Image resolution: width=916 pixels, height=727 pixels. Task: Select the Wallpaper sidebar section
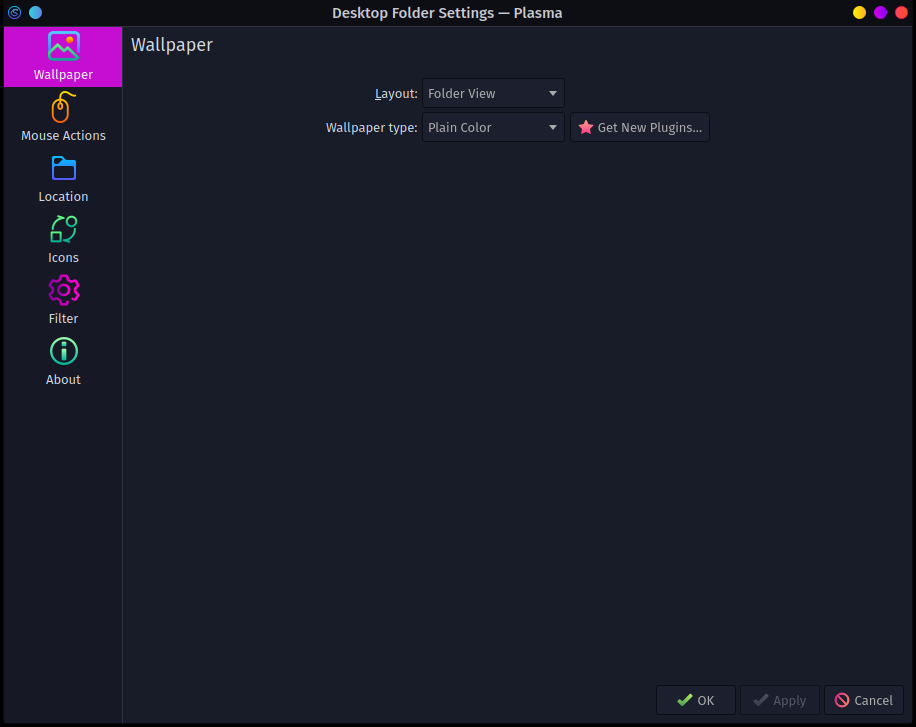63,57
